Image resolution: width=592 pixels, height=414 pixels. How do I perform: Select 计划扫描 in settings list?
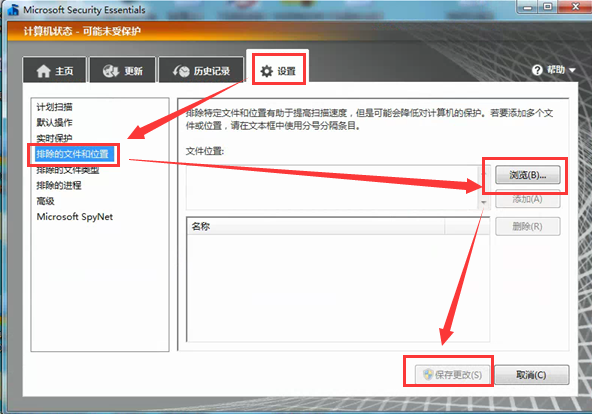pyautogui.click(x=54, y=107)
